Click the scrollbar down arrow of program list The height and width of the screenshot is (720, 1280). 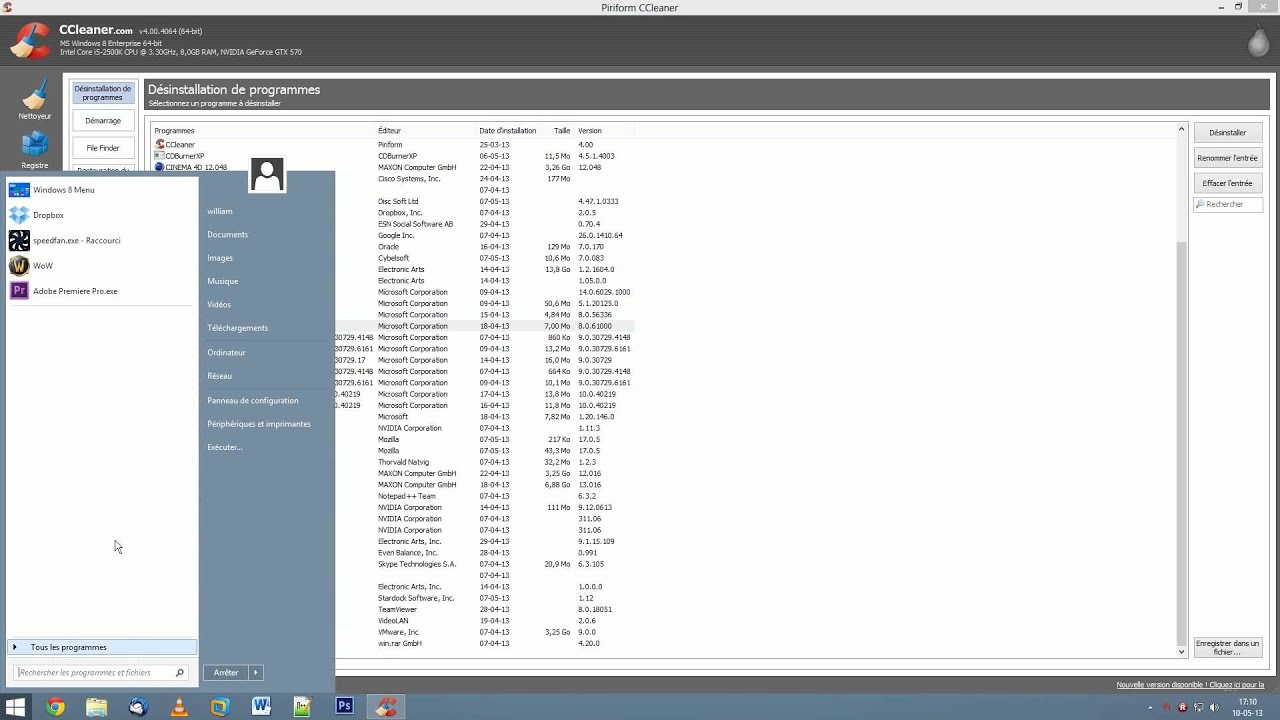click(x=1181, y=652)
